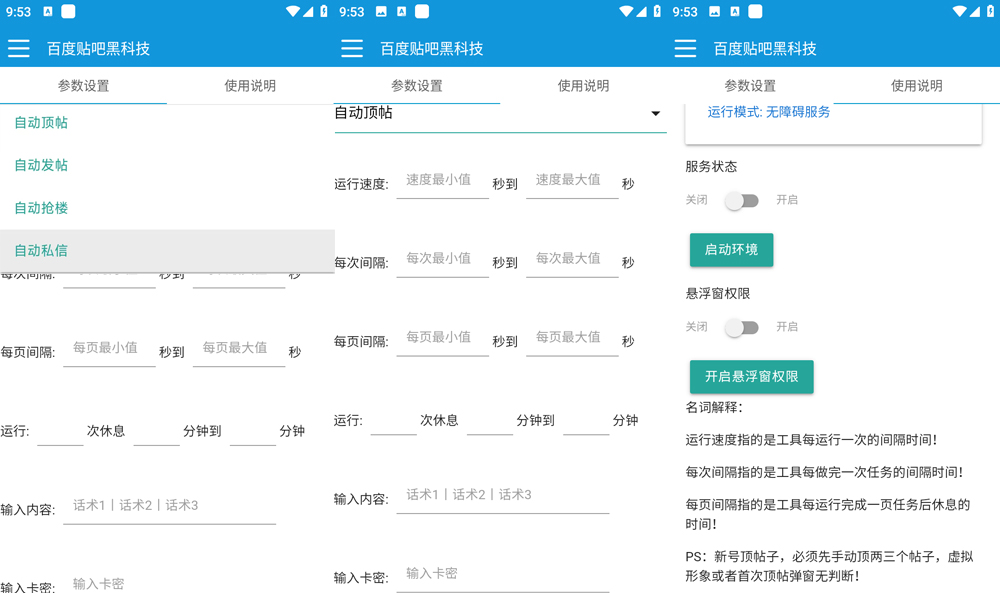Expand the 自动顶帖 dropdown arrow
The width and height of the screenshot is (1000, 593).
coord(655,114)
